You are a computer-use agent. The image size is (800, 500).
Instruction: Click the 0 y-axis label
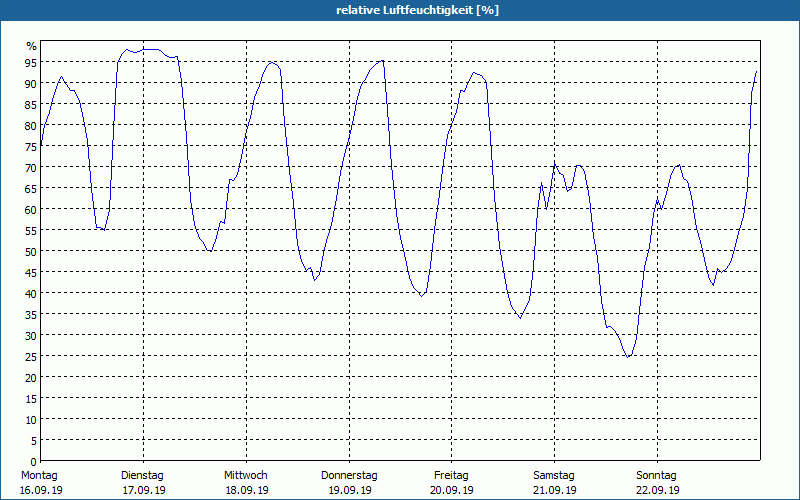pyautogui.click(x=34, y=461)
